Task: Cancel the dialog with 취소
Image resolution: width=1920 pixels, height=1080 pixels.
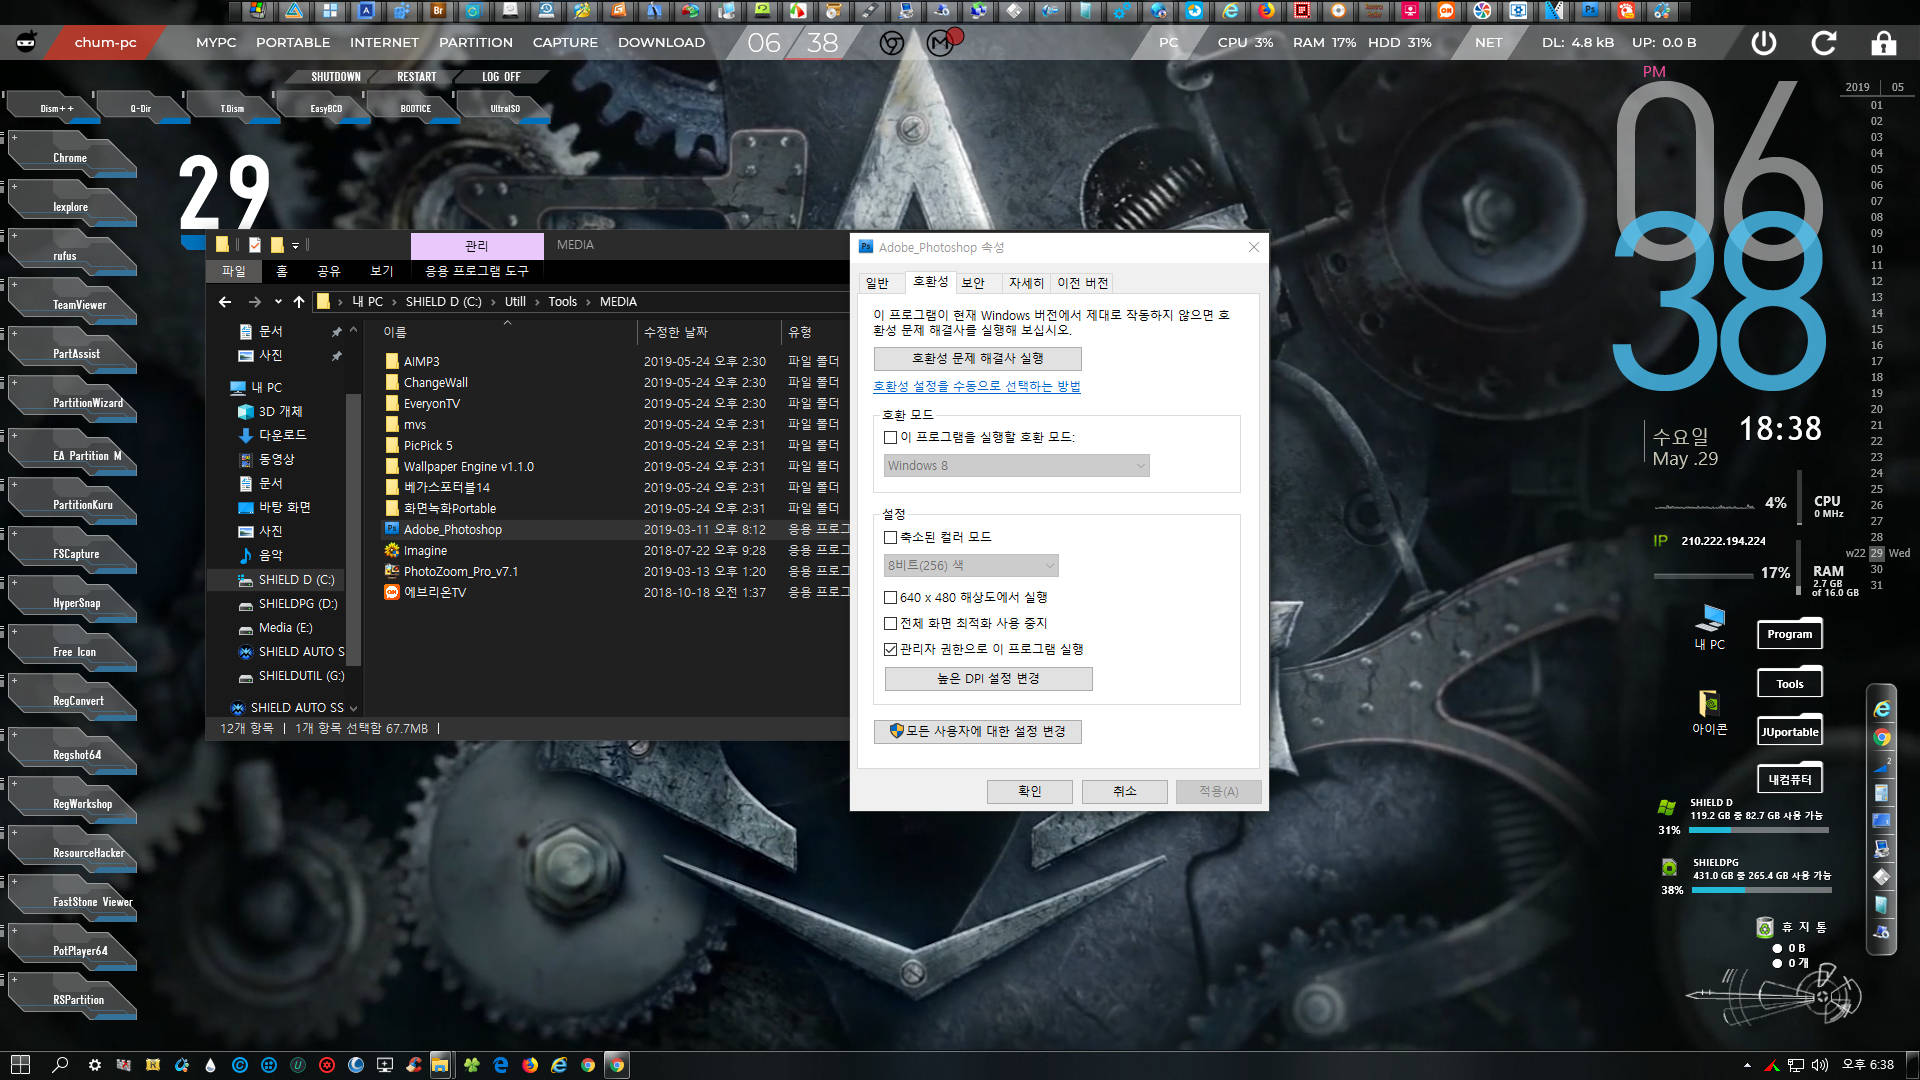Action: 1125,792
